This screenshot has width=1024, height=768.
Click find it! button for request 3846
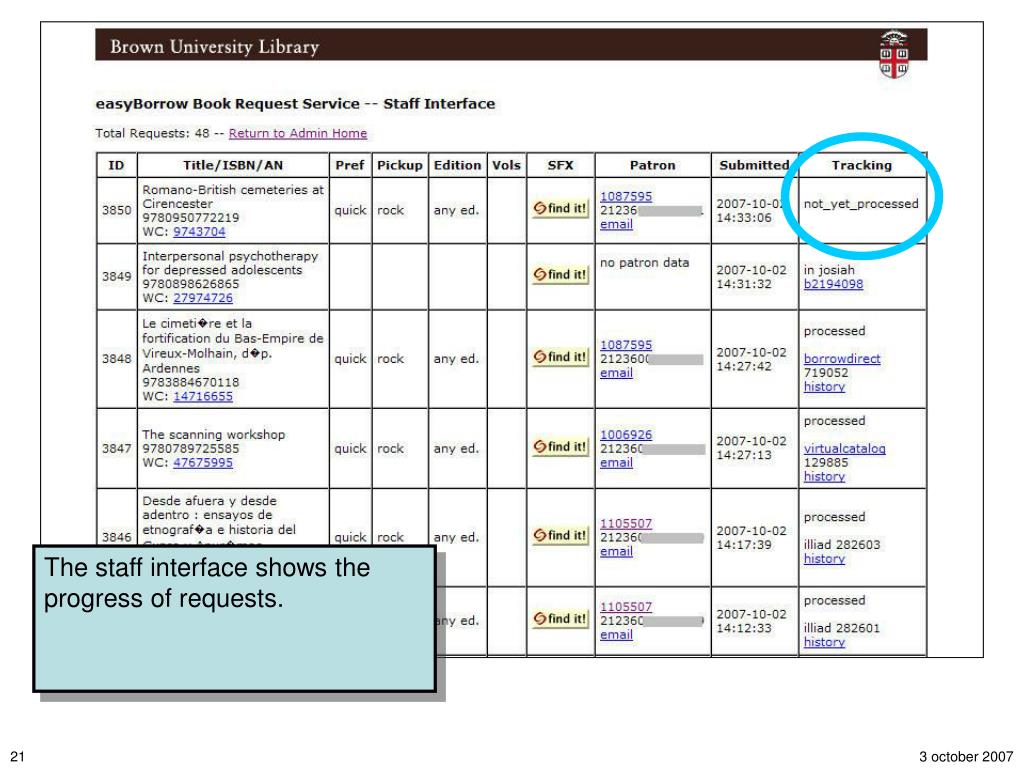(560, 536)
